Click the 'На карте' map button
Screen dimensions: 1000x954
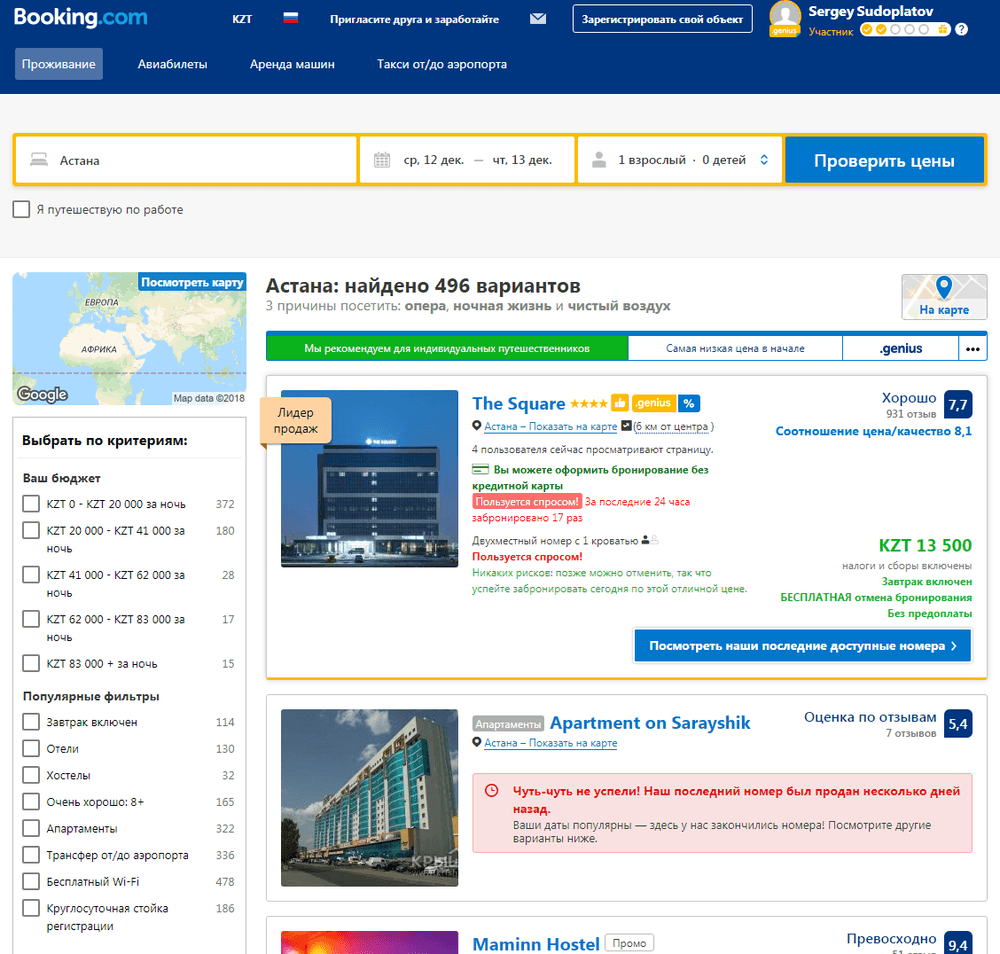click(x=944, y=297)
